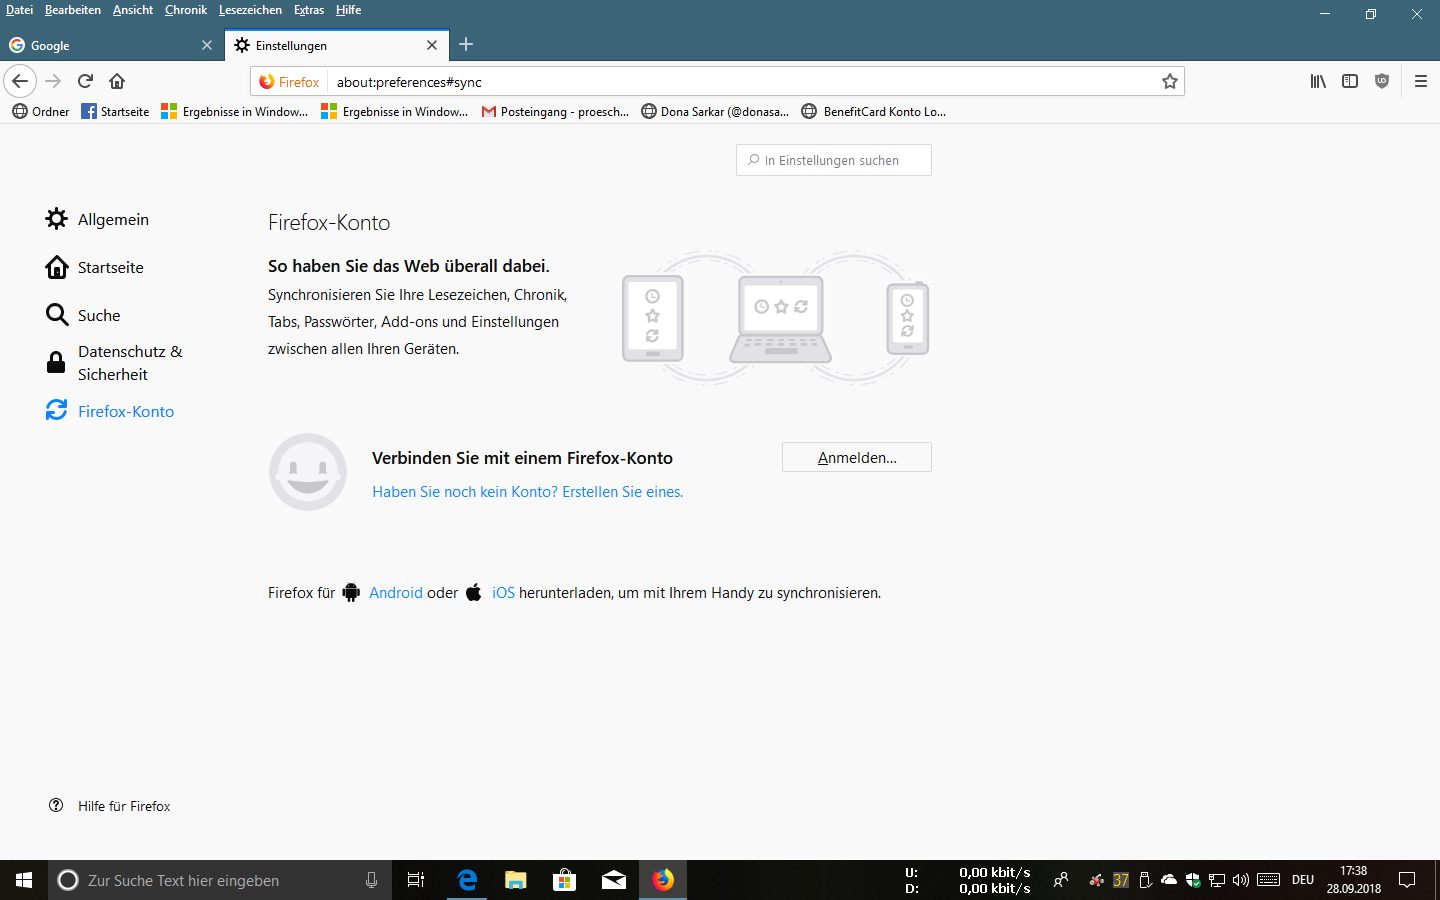The height and width of the screenshot is (900, 1440).
Task: Open the Firefox hamburger menu
Action: point(1420,81)
